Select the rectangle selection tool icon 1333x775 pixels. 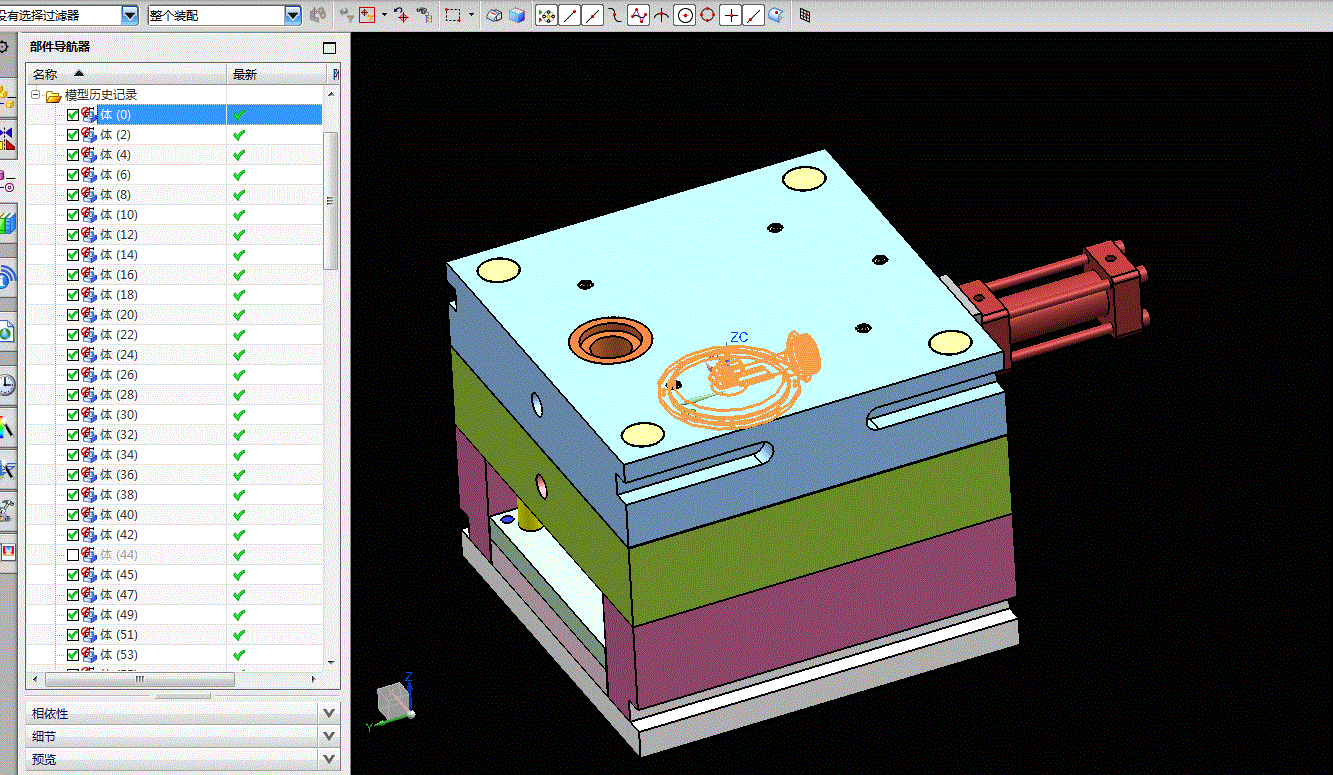pos(453,15)
